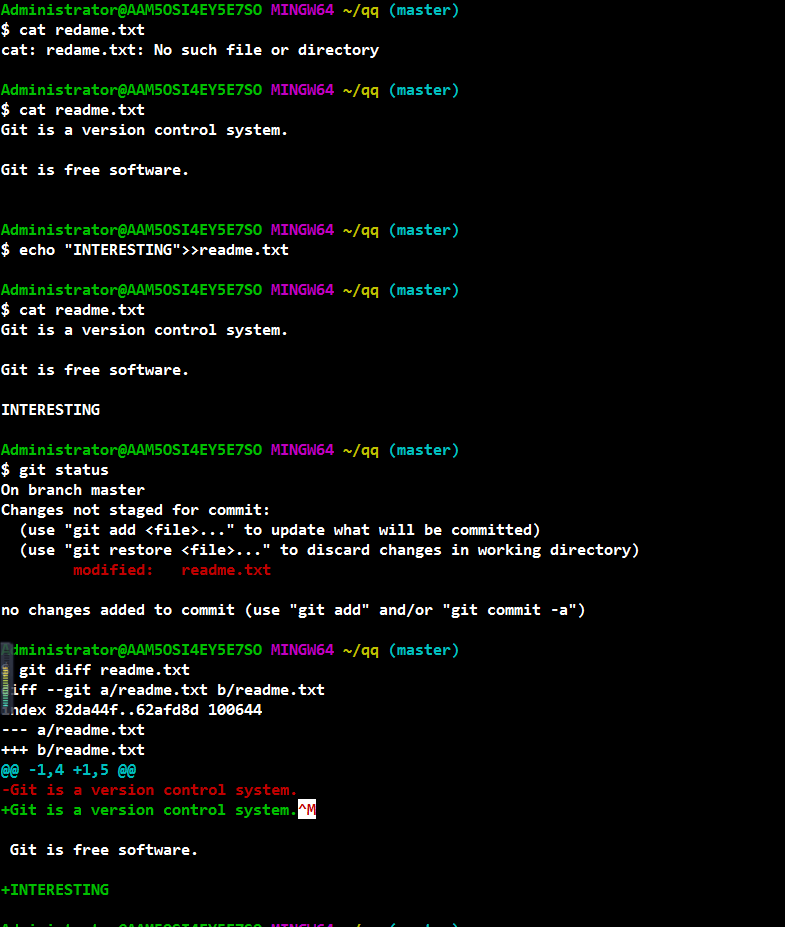Image resolution: width=785 pixels, height=927 pixels.
Task: Click the 'On branch master' line
Action: coord(73,490)
